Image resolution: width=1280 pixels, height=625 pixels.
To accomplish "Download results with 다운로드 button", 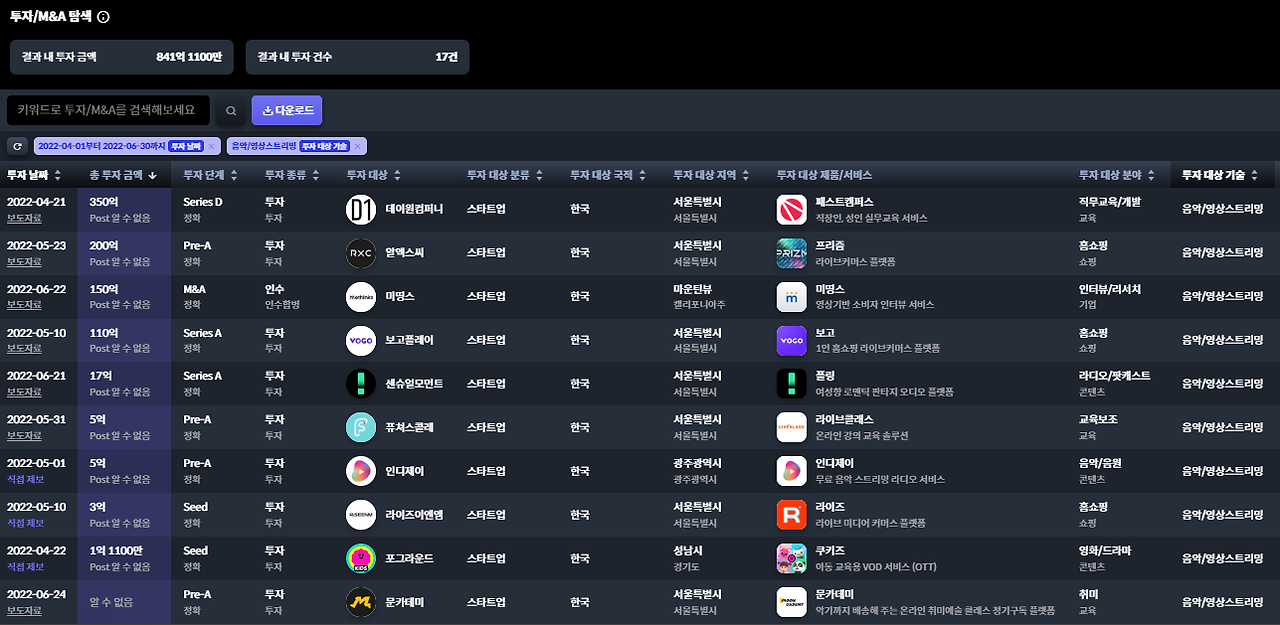I will [287, 110].
